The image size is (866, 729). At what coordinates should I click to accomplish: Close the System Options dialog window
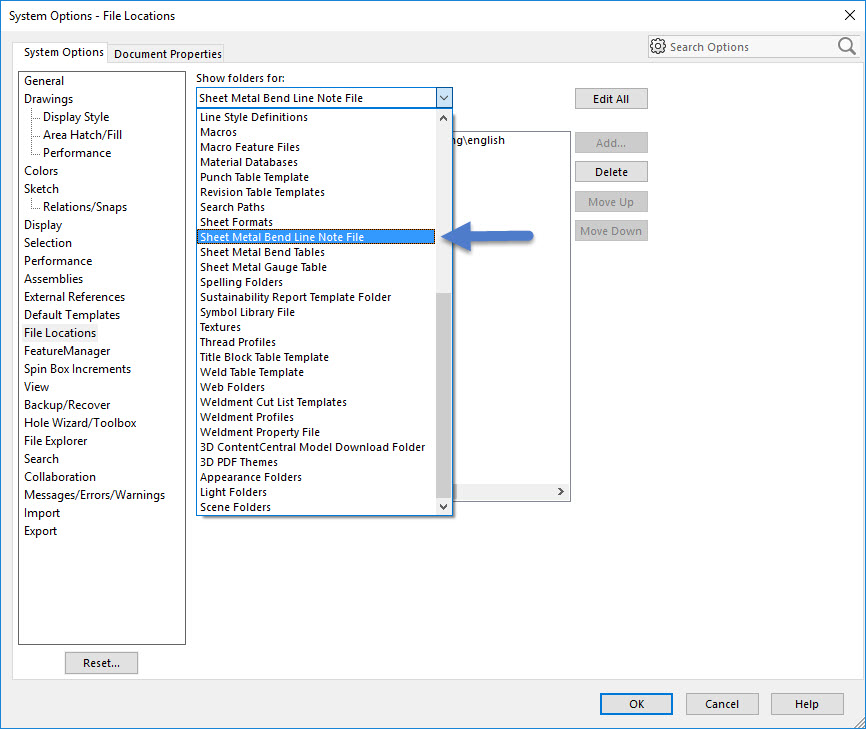pyautogui.click(x=849, y=15)
